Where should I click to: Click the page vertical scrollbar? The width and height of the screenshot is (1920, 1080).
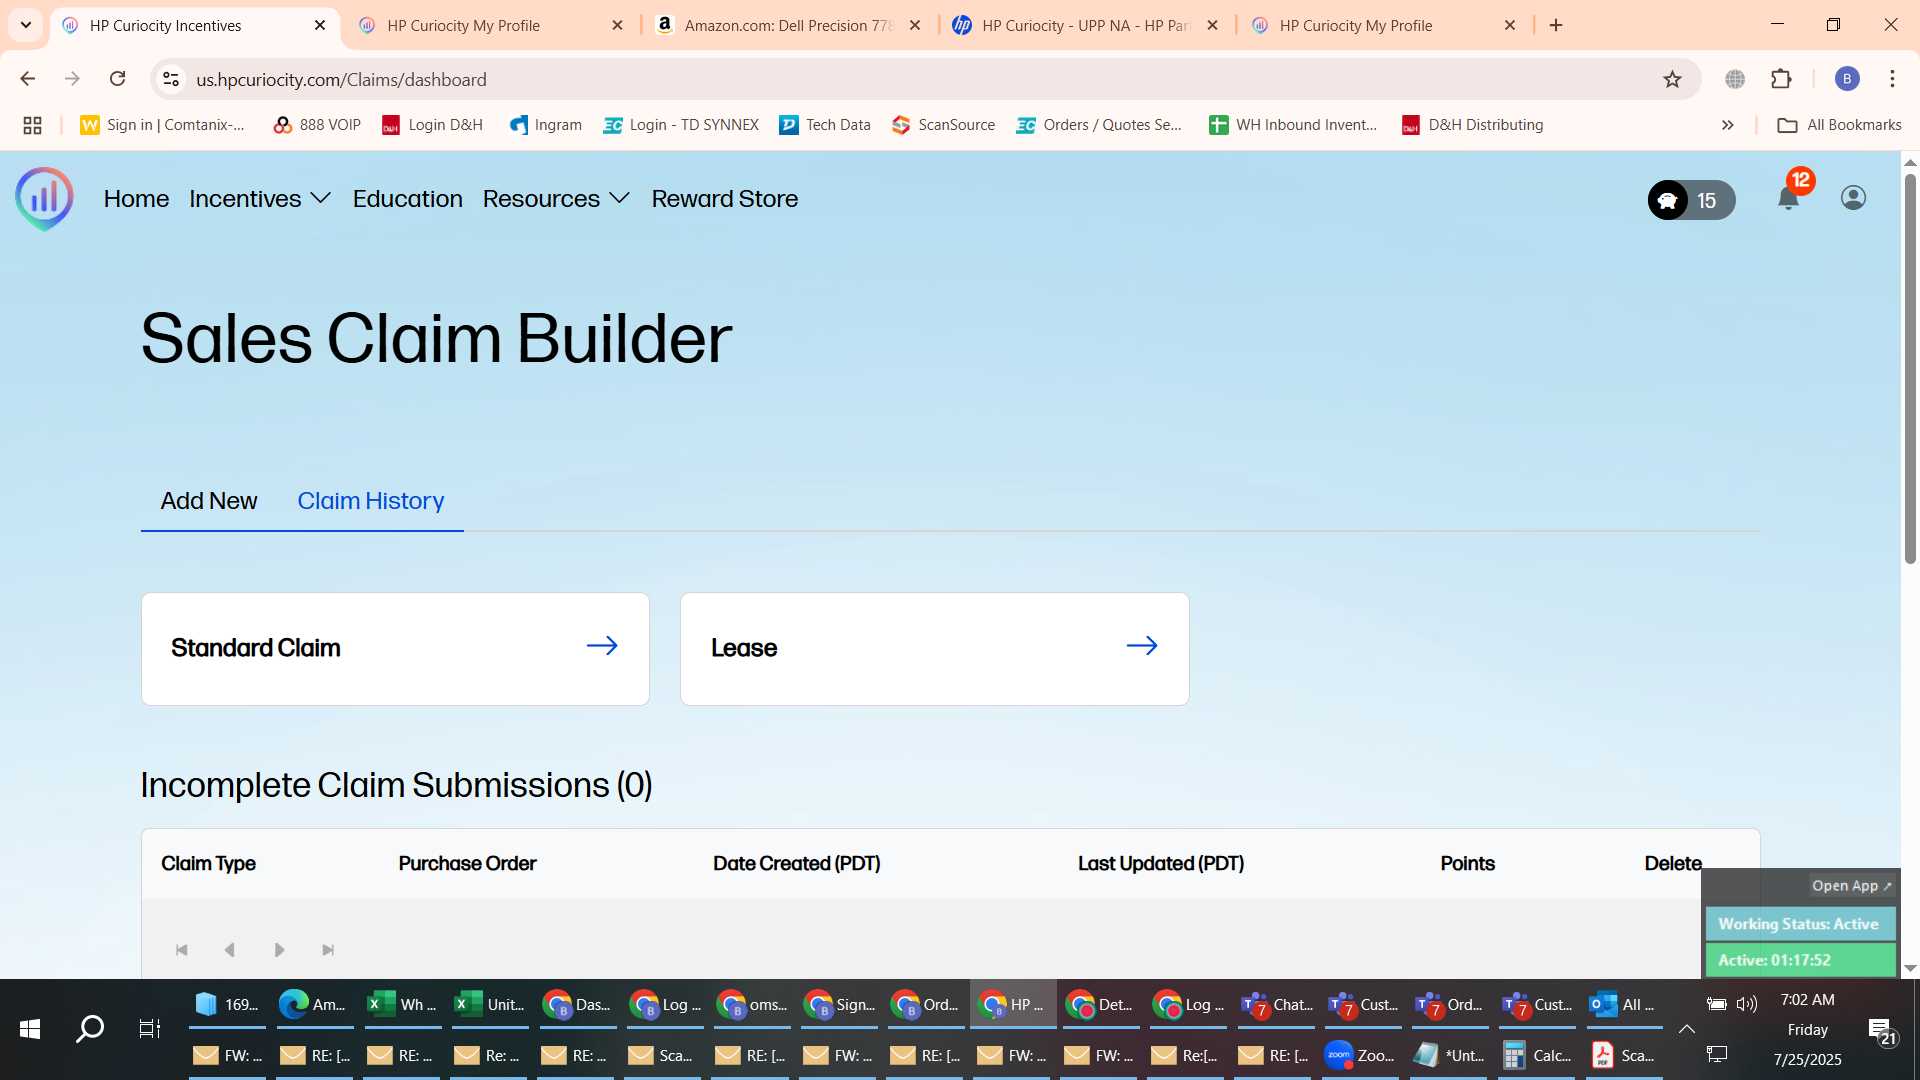point(1910,370)
